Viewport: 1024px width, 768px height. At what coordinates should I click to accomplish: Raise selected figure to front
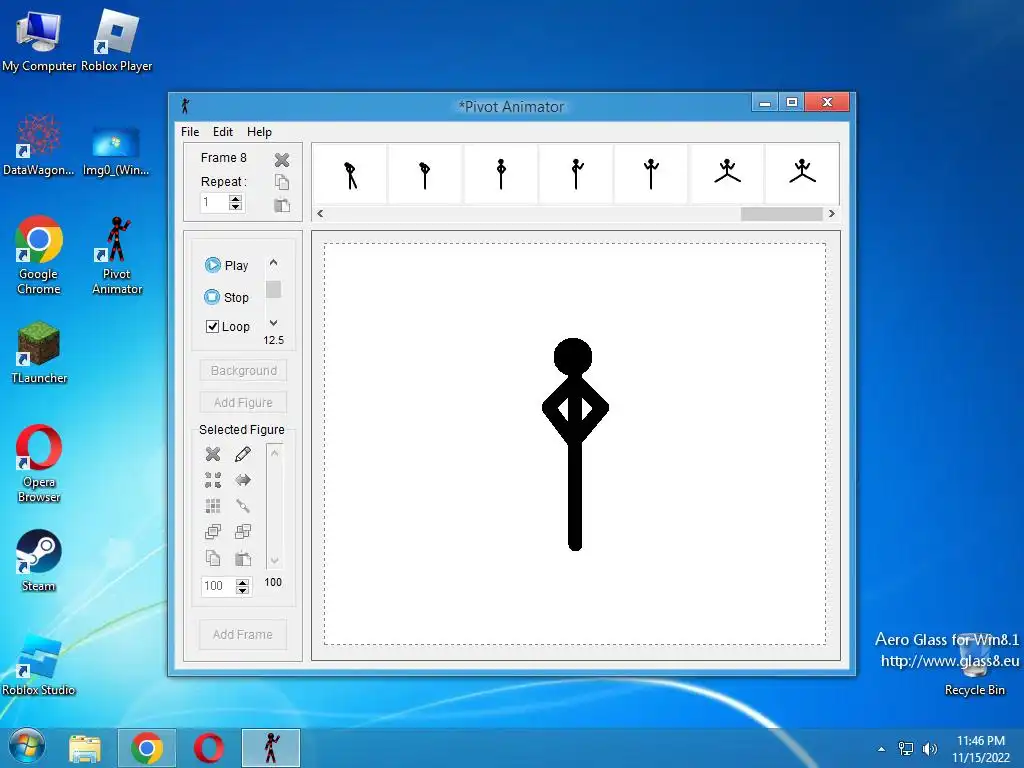pyautogui.click(x=213, y=532)
